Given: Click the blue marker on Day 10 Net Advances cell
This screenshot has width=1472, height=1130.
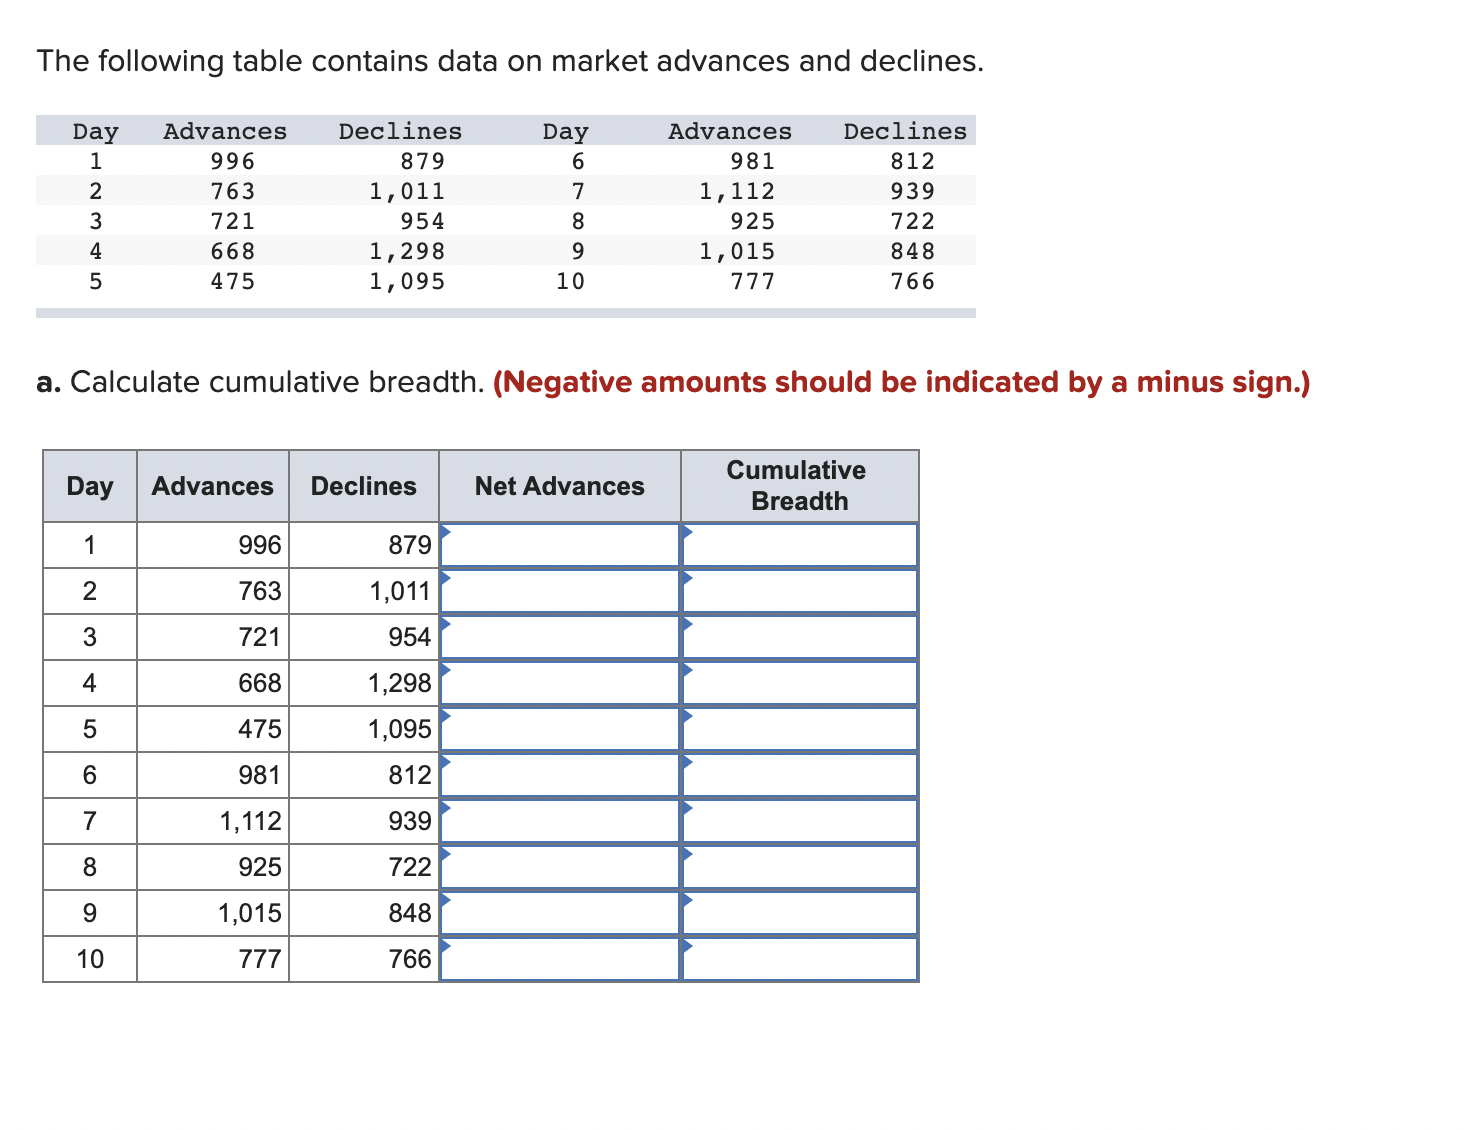Looking at the screenshot, I should coord(447,946).
